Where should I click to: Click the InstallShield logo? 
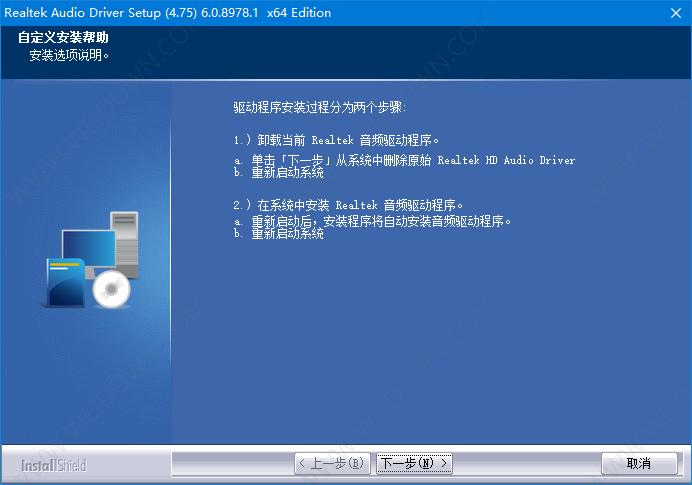(x=53, y=465)
